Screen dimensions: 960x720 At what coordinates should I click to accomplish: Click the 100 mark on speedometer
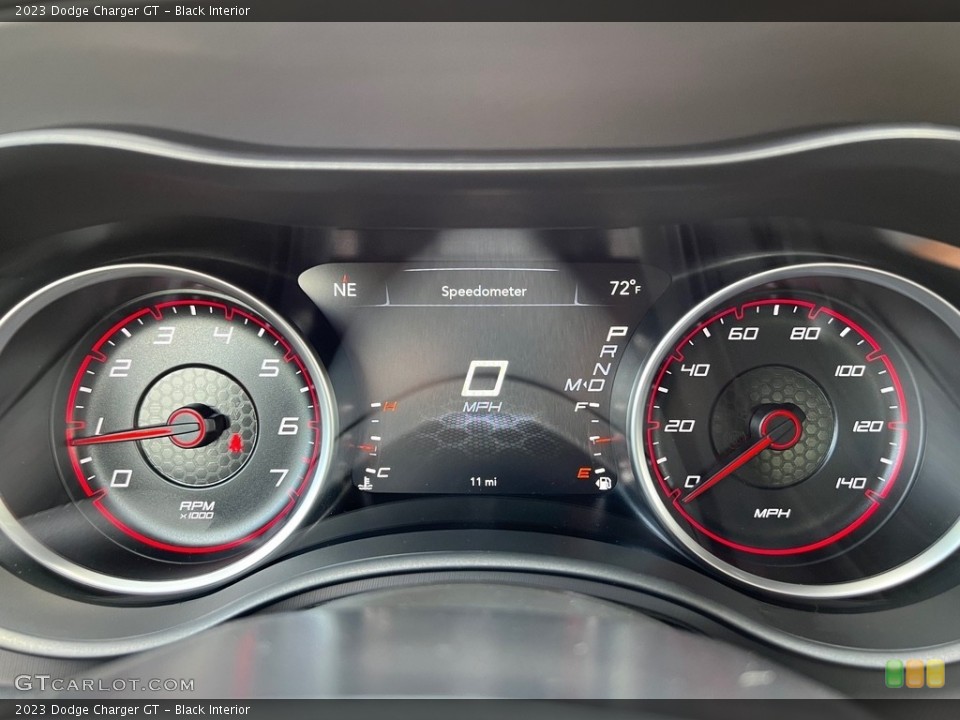(x=850, y=371)
